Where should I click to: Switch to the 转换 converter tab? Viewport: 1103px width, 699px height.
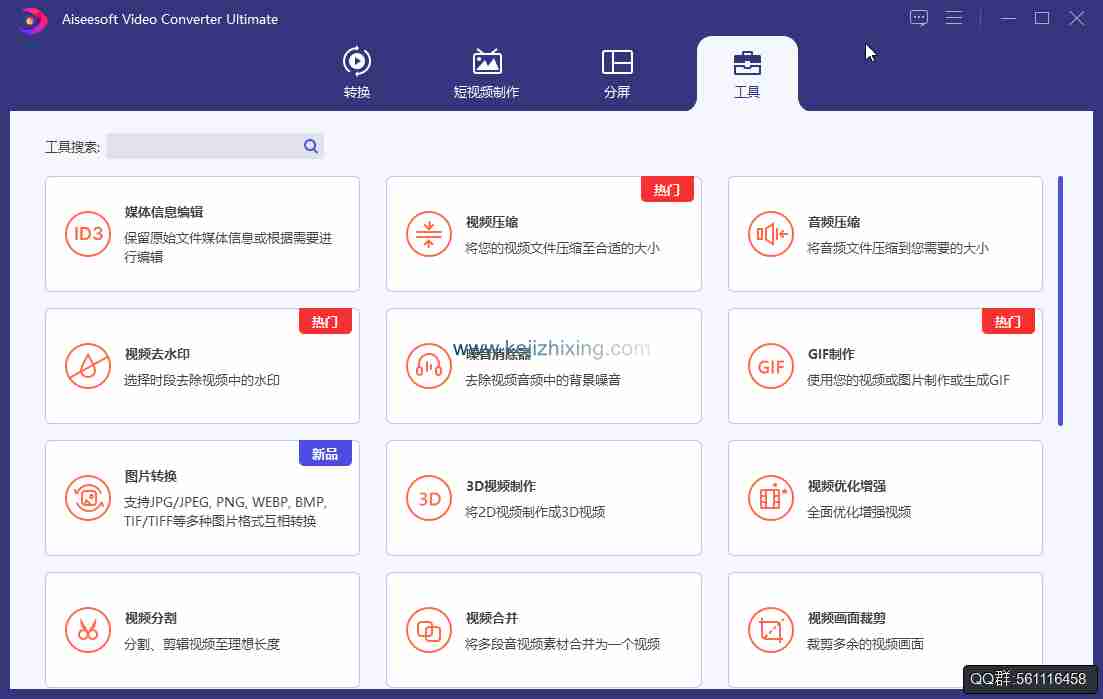[x=357, y=73]
